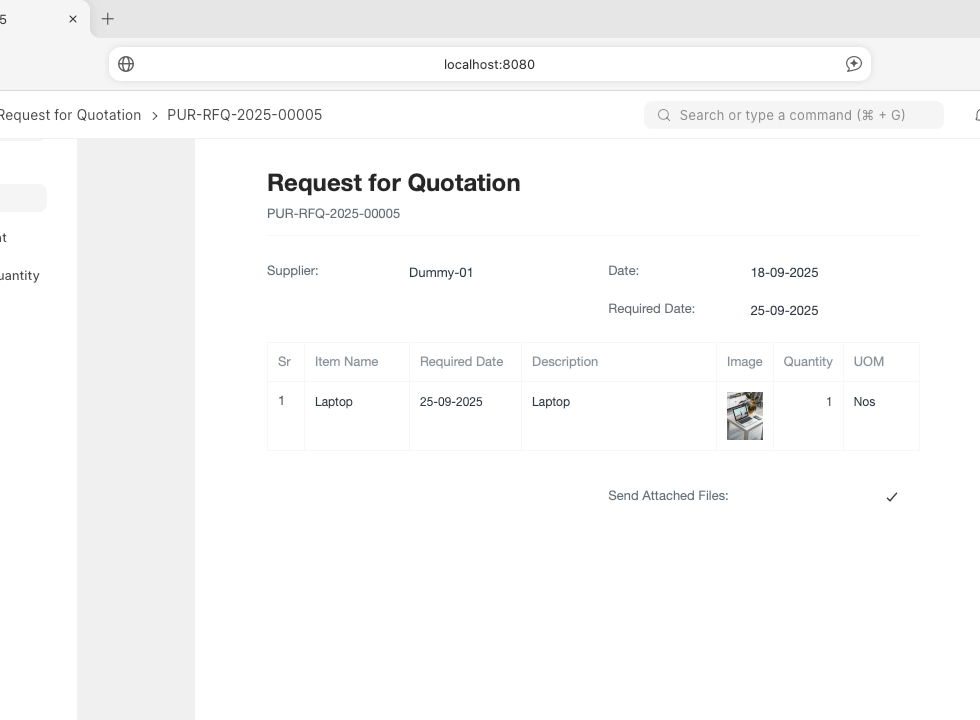Image resolution: width=980 pixels, height=720 pixels.
Task: Click the assistant chat sparkle icon
Action: pyautogui.click(x=853, y=64)
